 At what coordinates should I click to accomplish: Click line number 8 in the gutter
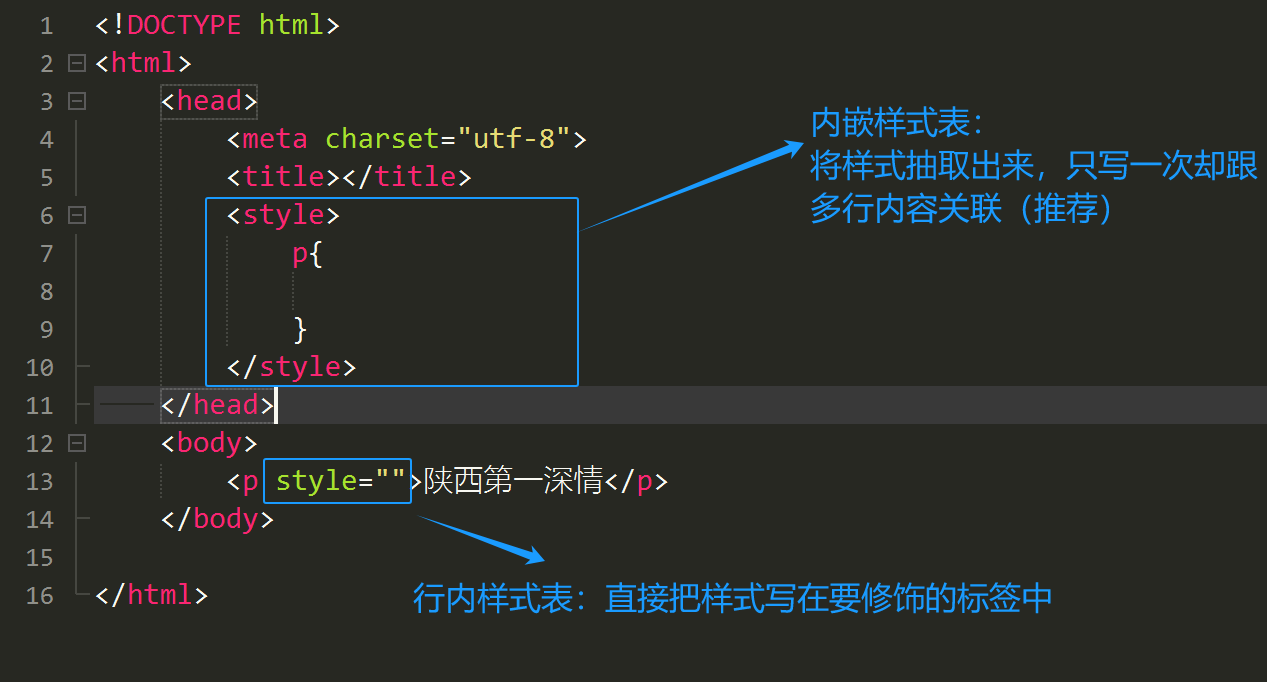[46, 292]
